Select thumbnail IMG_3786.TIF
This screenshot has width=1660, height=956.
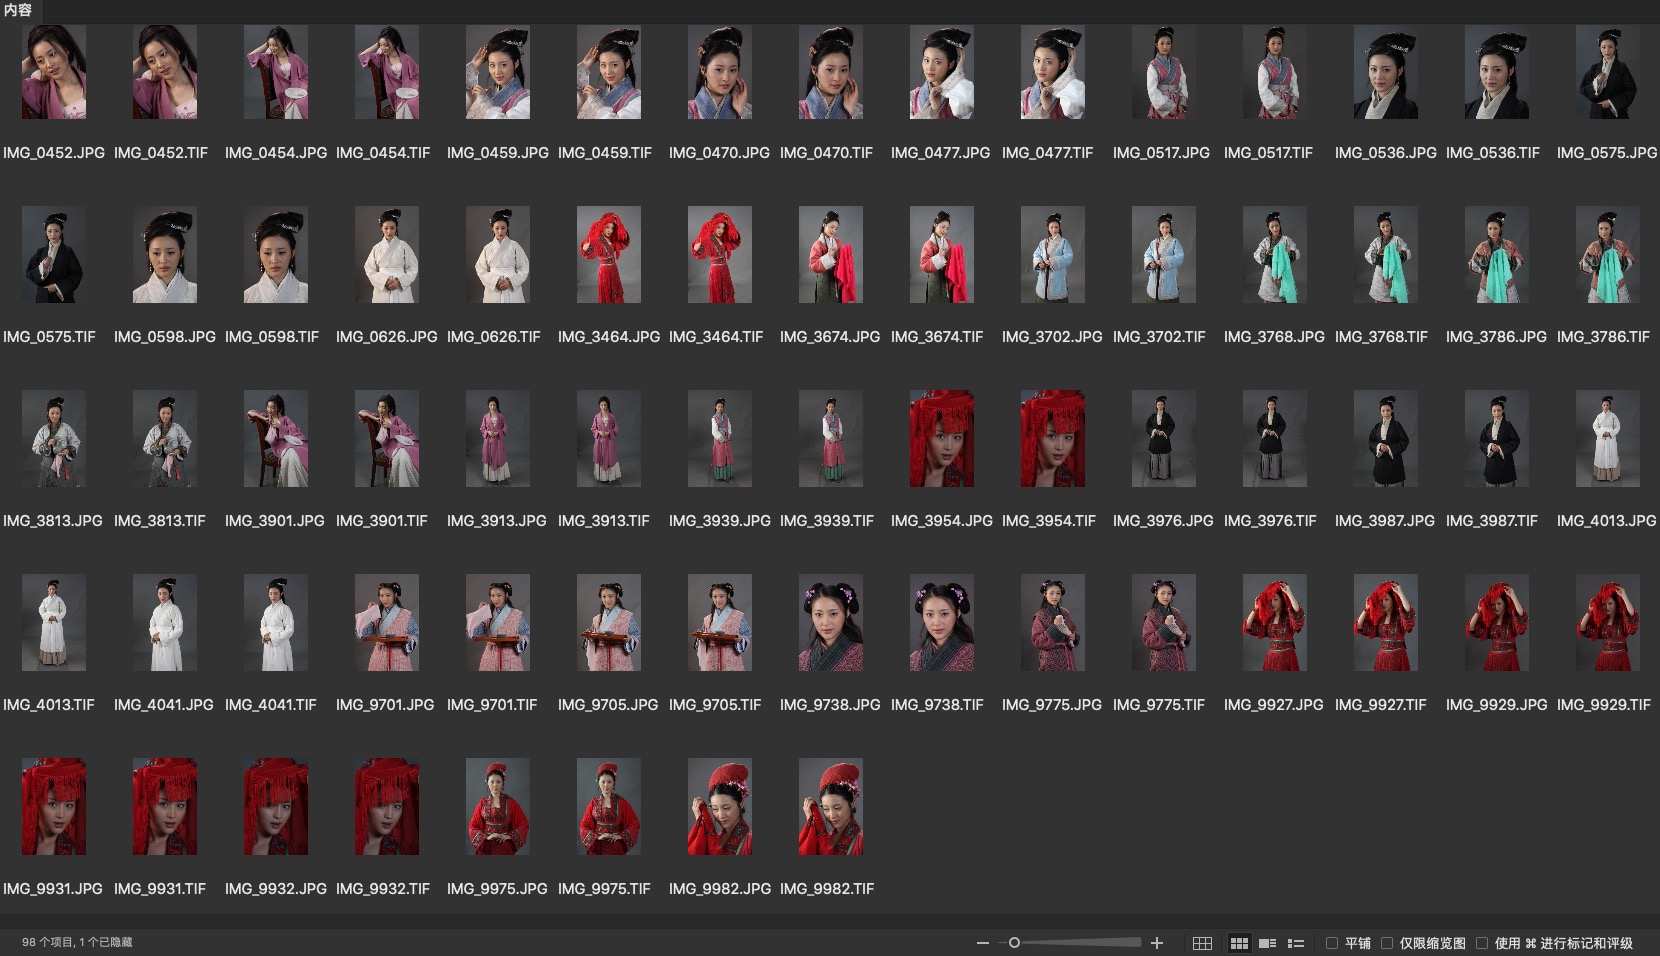click(1607, 255)
